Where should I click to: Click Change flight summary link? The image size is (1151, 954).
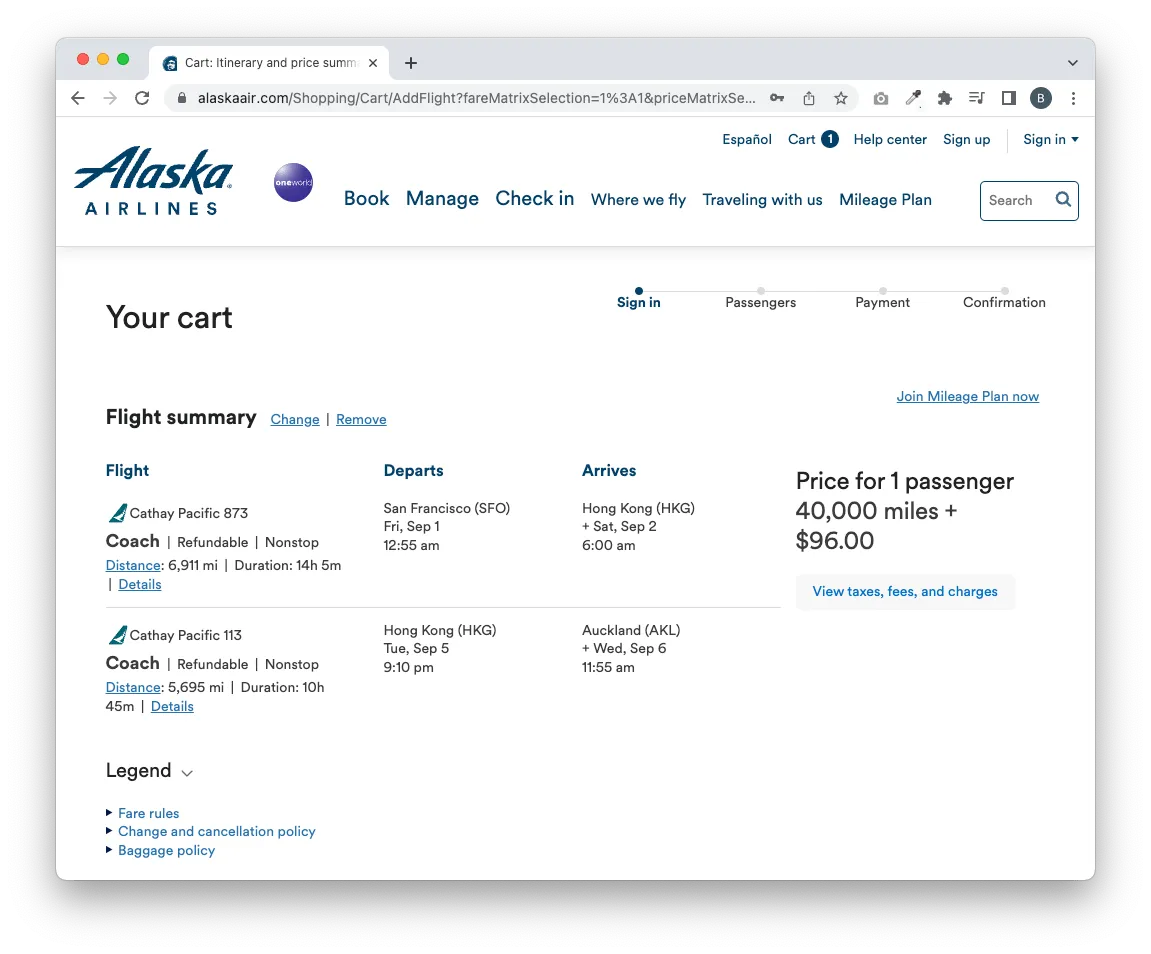295,420
